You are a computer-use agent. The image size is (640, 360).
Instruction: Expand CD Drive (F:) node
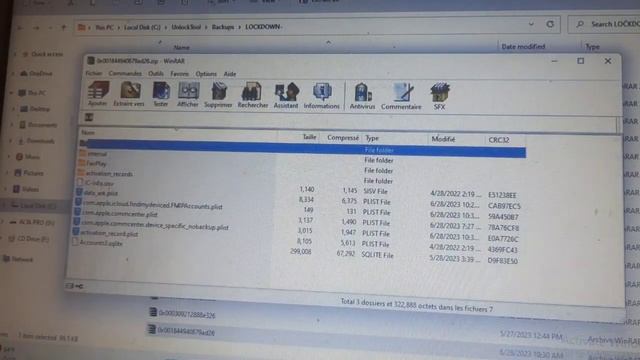click(2, 238)
